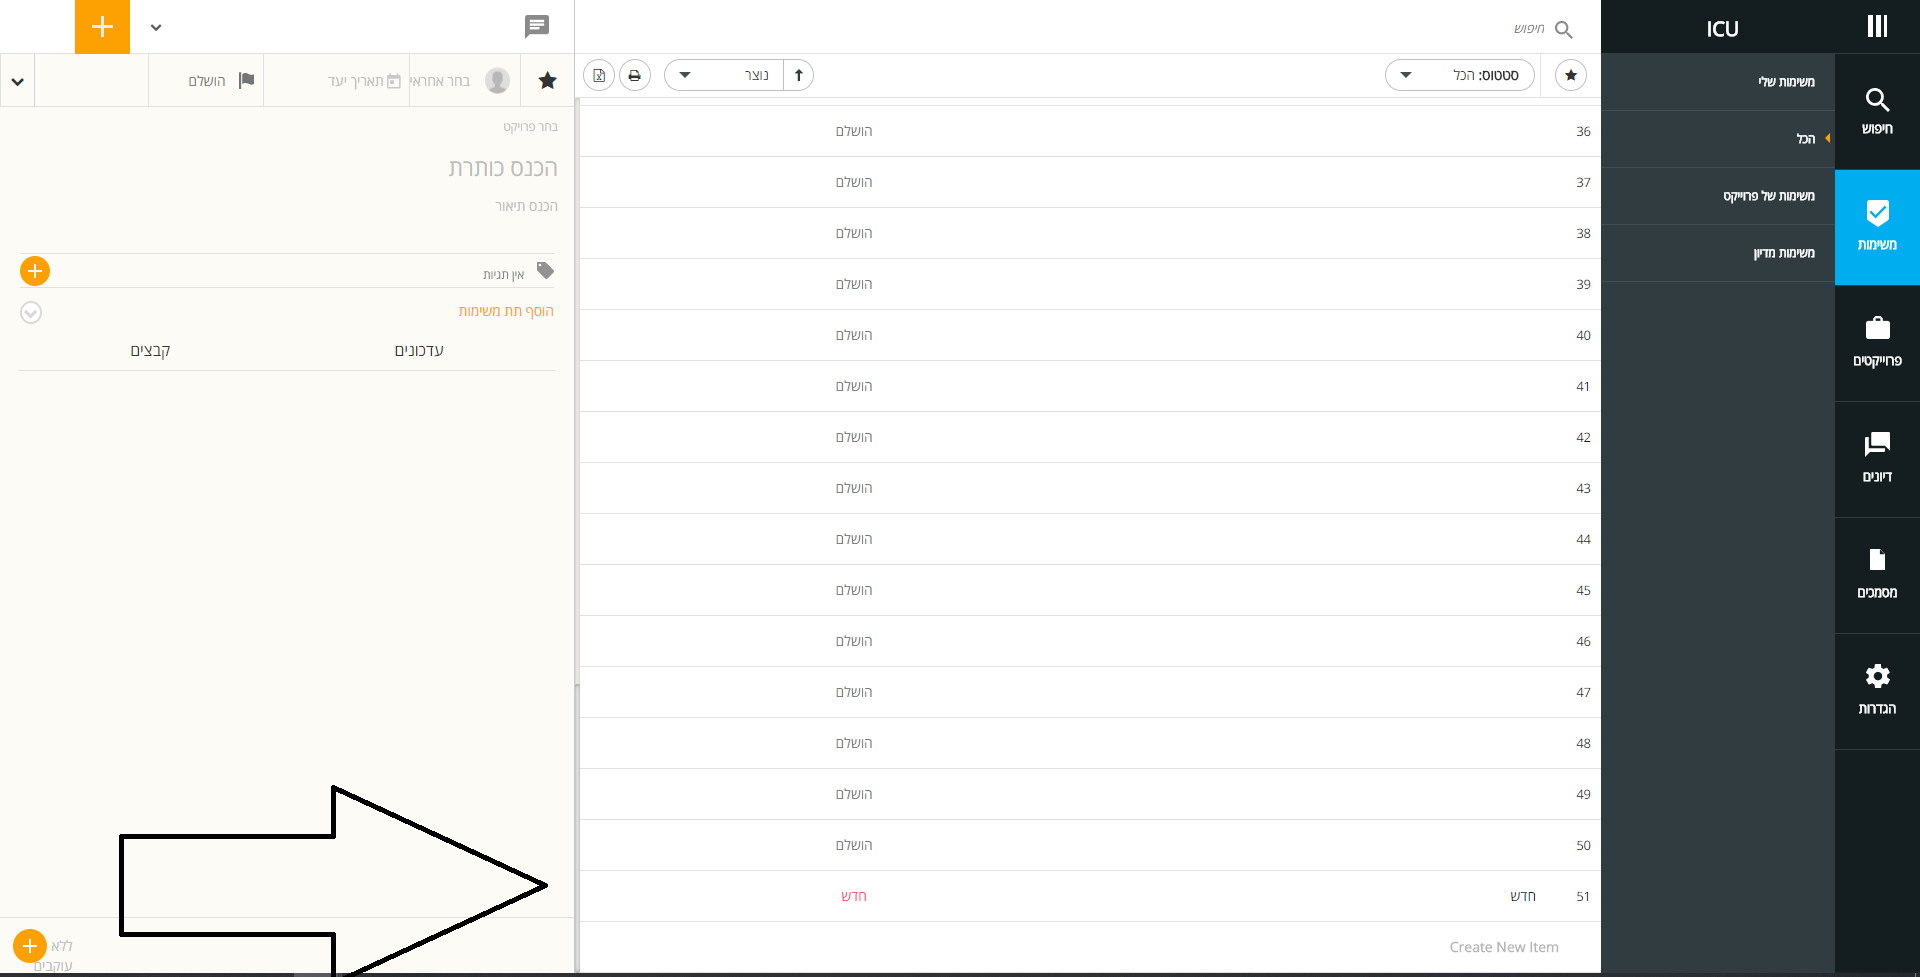This screenshot has width=1920, height=977.
Task: Open the סטטוס: הכל status filter
Action: pyautogui.click(x=1459, y=74)
